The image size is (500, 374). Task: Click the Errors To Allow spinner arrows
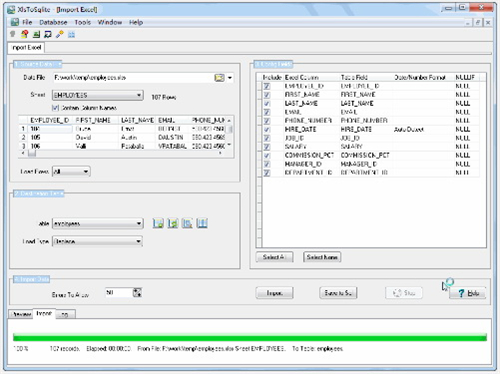[137, 293]
